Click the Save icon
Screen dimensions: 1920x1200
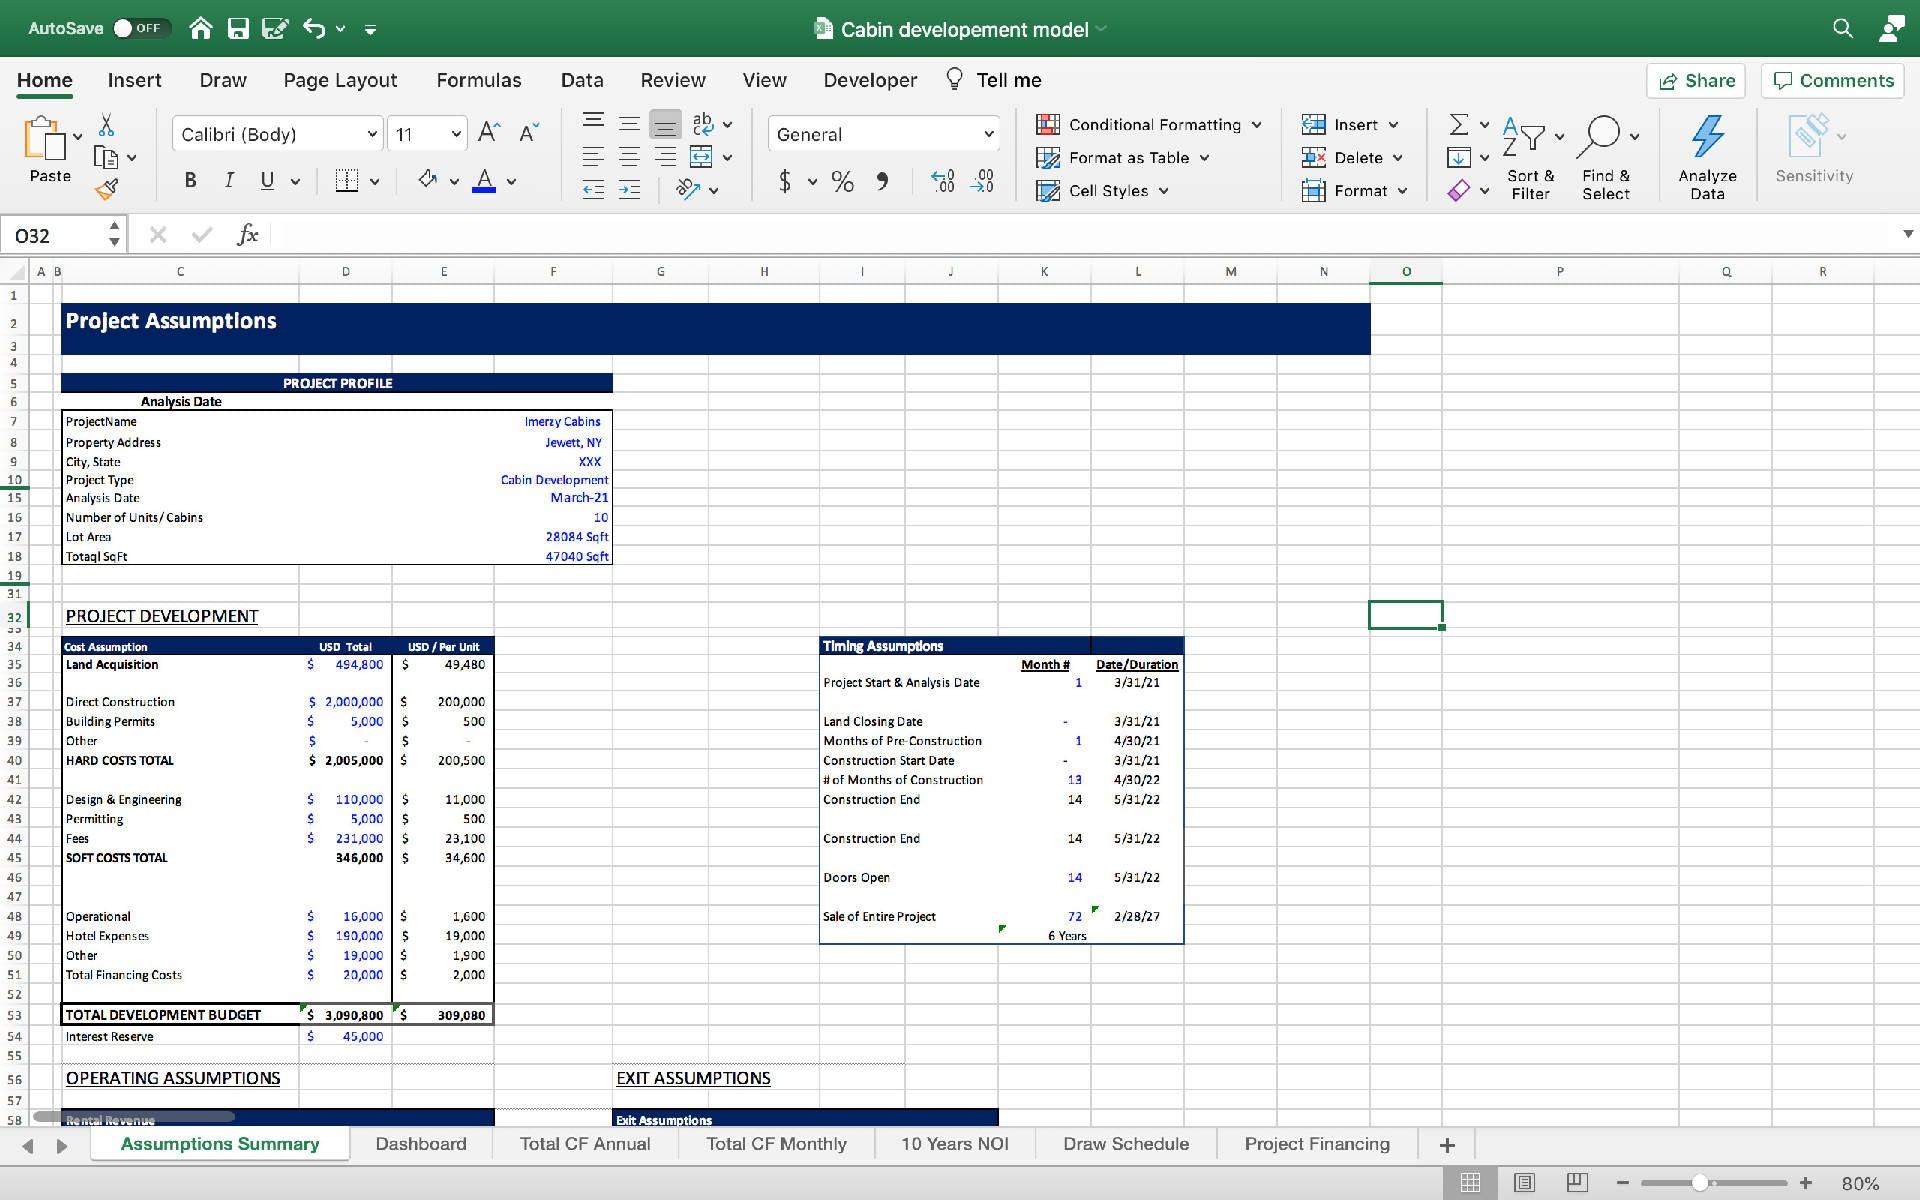point(238,28)
